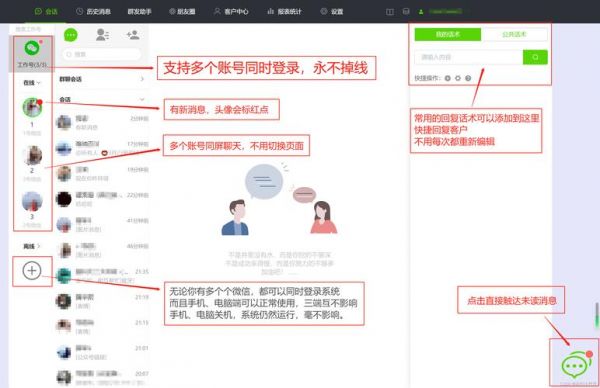
Task: Switch to work account 2 avatar
Action: point(32,155)
